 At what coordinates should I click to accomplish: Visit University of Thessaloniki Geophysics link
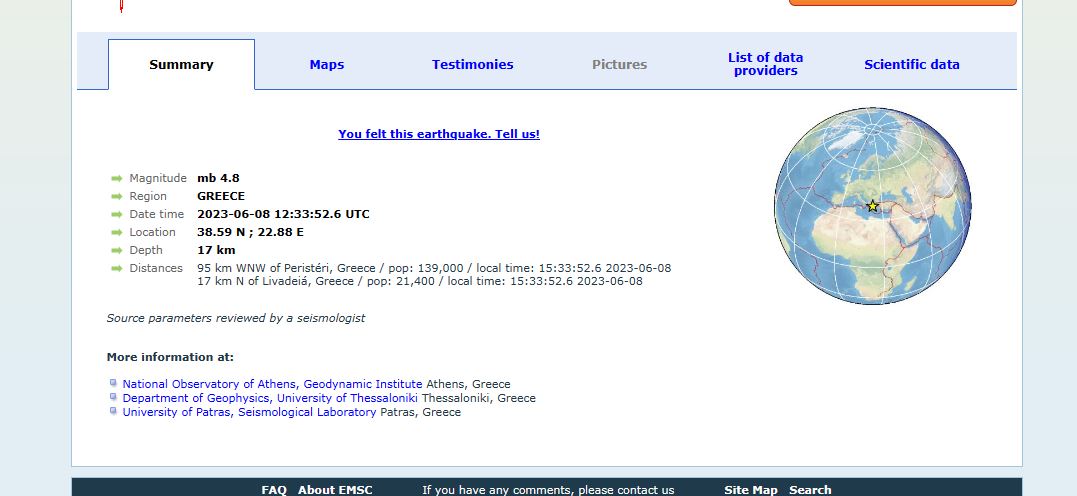click(270, 398)
